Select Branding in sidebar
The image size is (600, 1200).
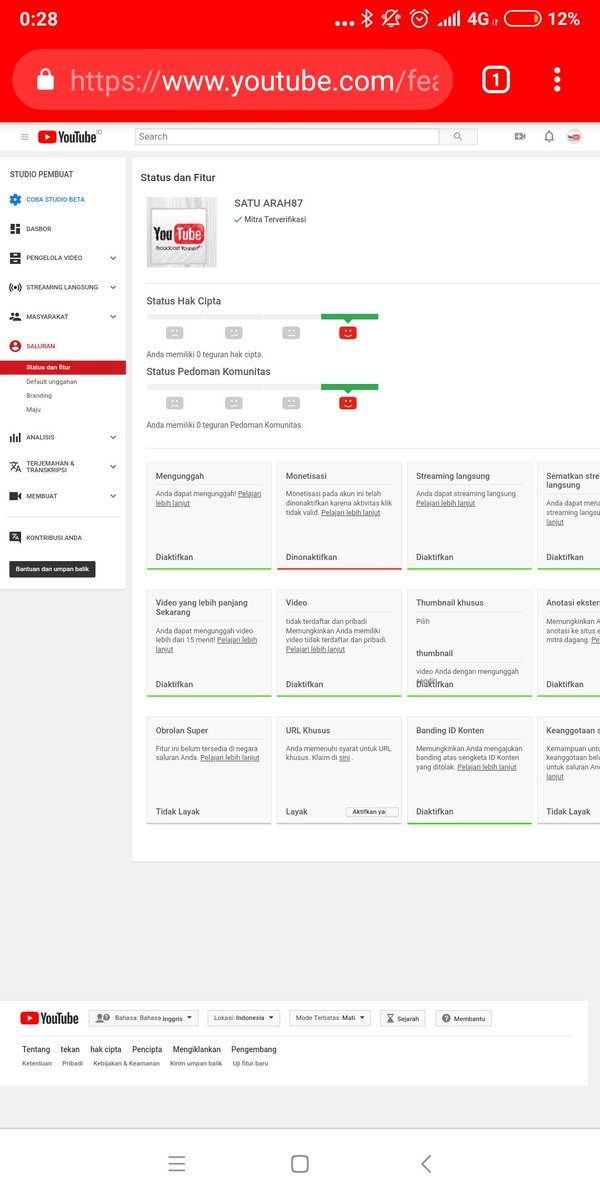click(39, 396)
